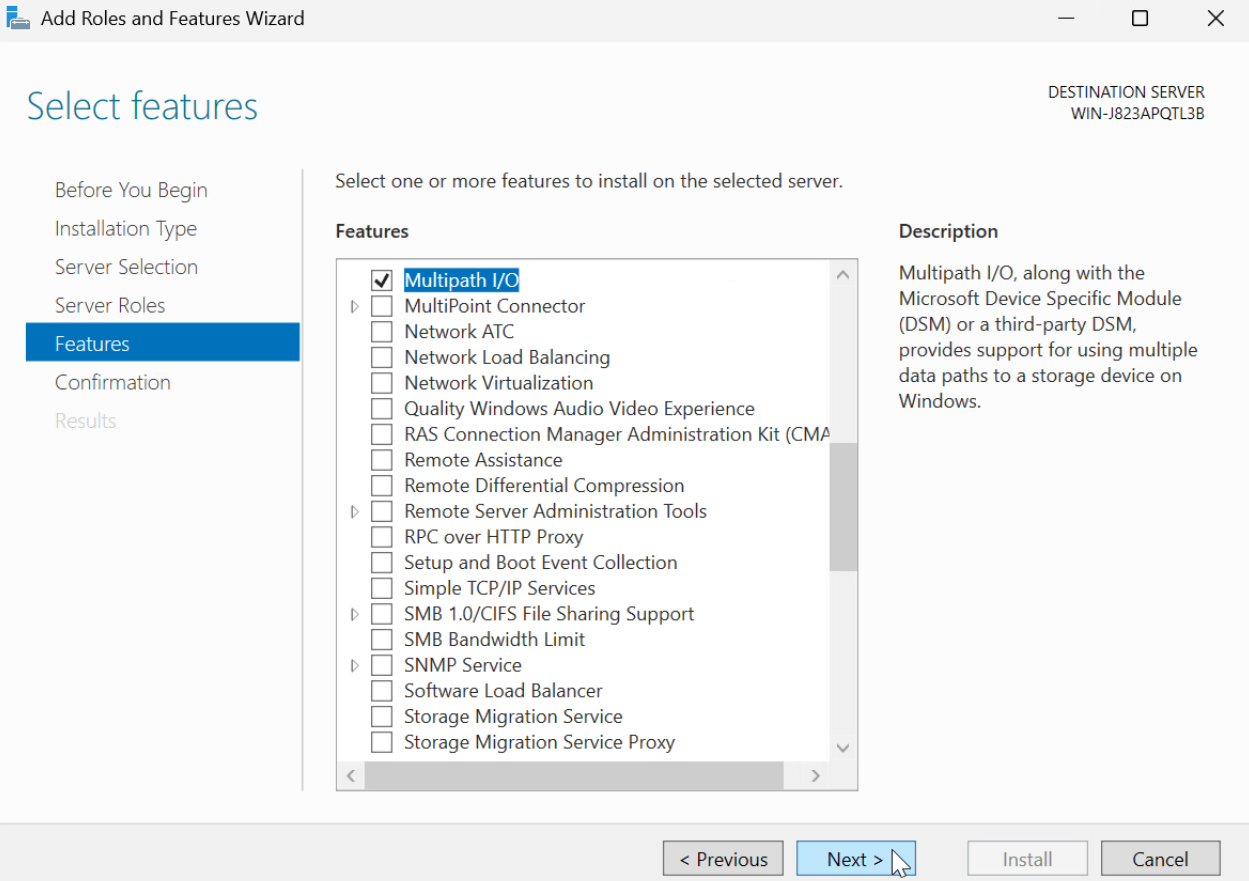The height and width of the screenshot is (881, 1249).
Task: Maximize the wizard window
Action: click(1139, 18)
